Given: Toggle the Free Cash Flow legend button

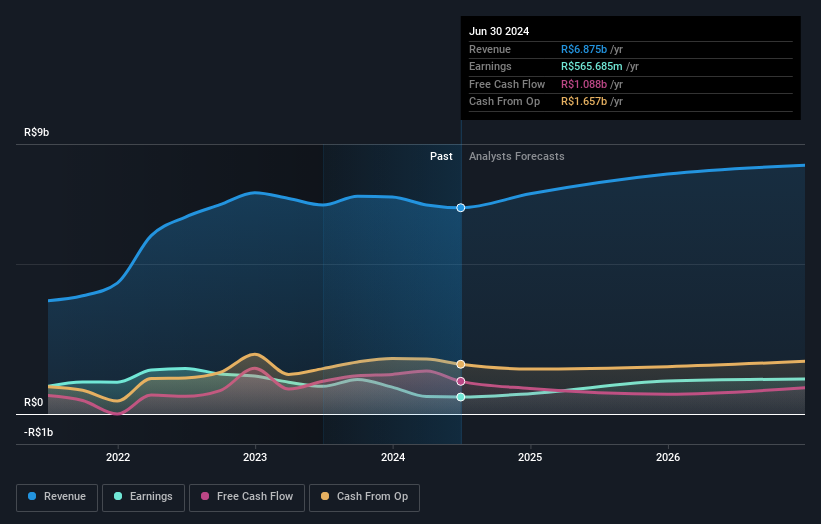Looking at the screenshot, I should coord(247,497).
